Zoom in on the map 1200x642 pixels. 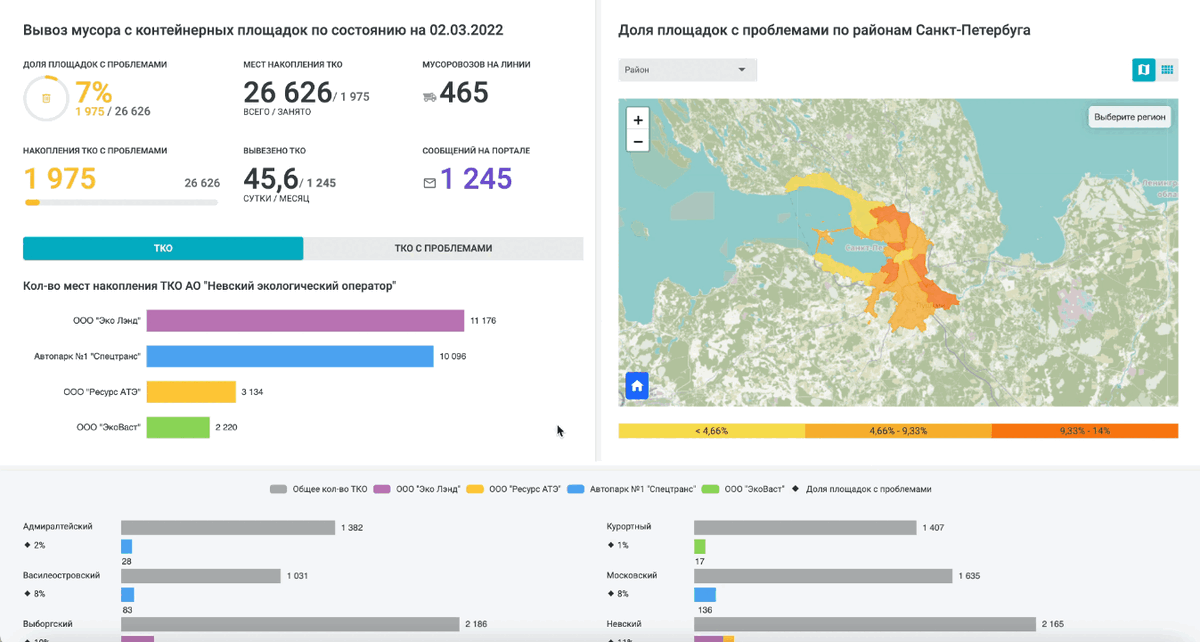click(x=638, y=119)
